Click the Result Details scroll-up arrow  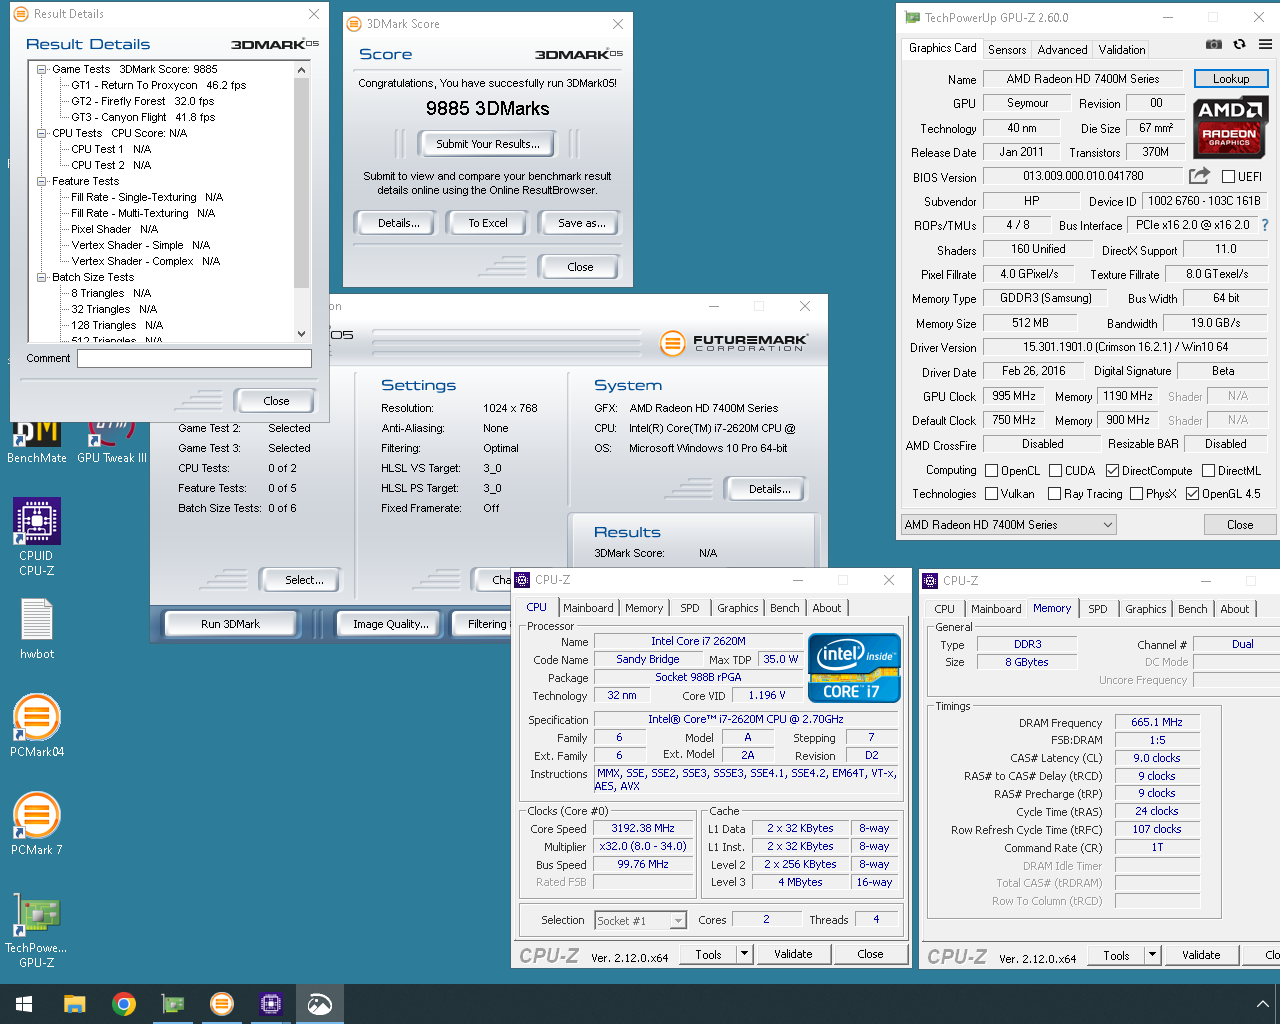(302, 70)
